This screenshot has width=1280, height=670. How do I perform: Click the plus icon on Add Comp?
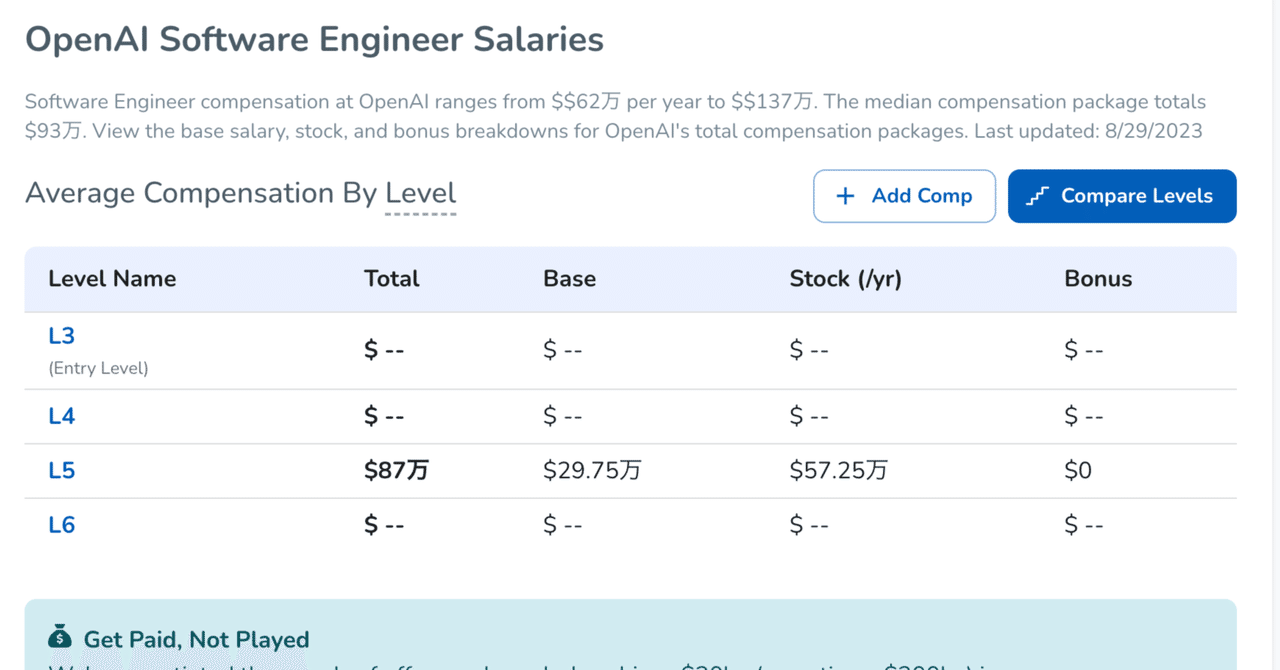click(845, 196)
